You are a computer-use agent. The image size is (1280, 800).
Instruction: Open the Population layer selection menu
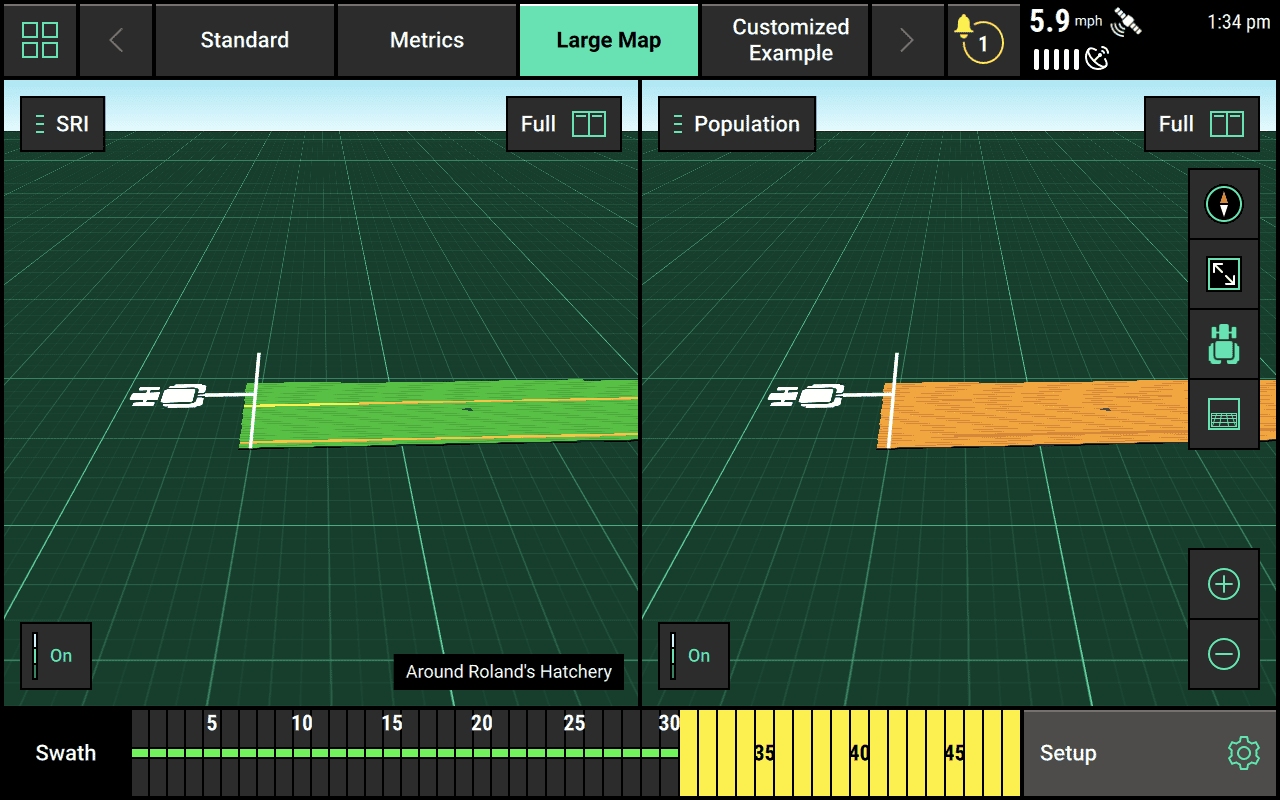tap(737, 123)
